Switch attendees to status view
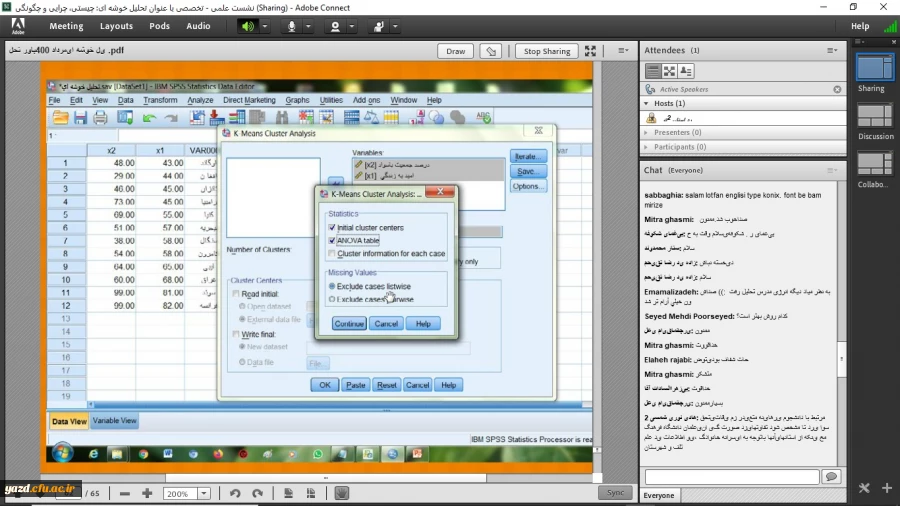Screen dimensions: 900x506 [687, 71]
